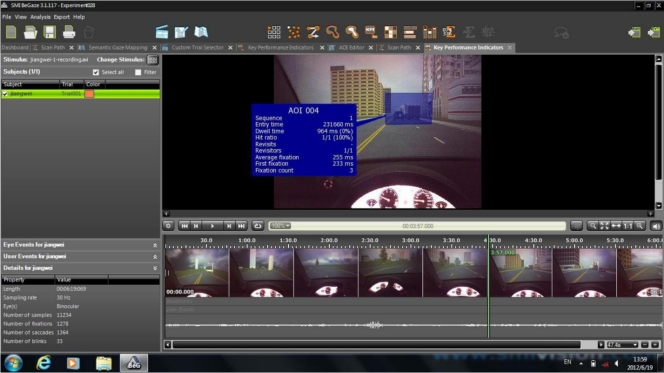Viewport: 664px width, 373px height.
Task: Jump to end of video
Action: 241,226
